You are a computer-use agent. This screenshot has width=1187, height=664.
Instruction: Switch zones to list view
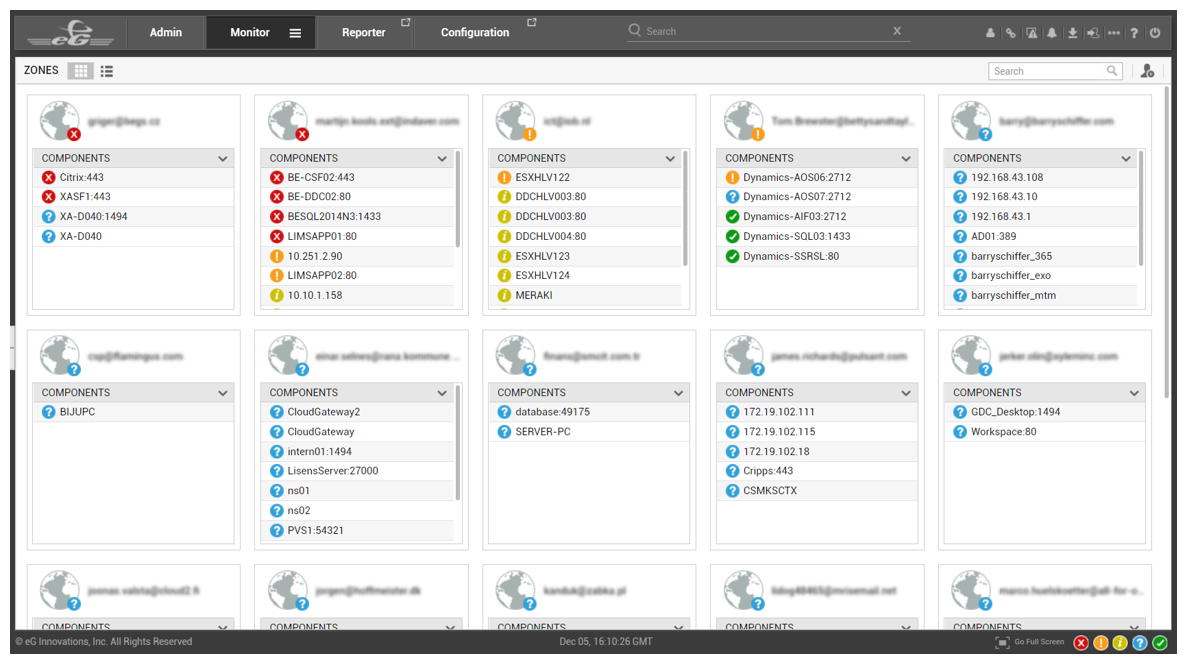(x=107, y=71)
